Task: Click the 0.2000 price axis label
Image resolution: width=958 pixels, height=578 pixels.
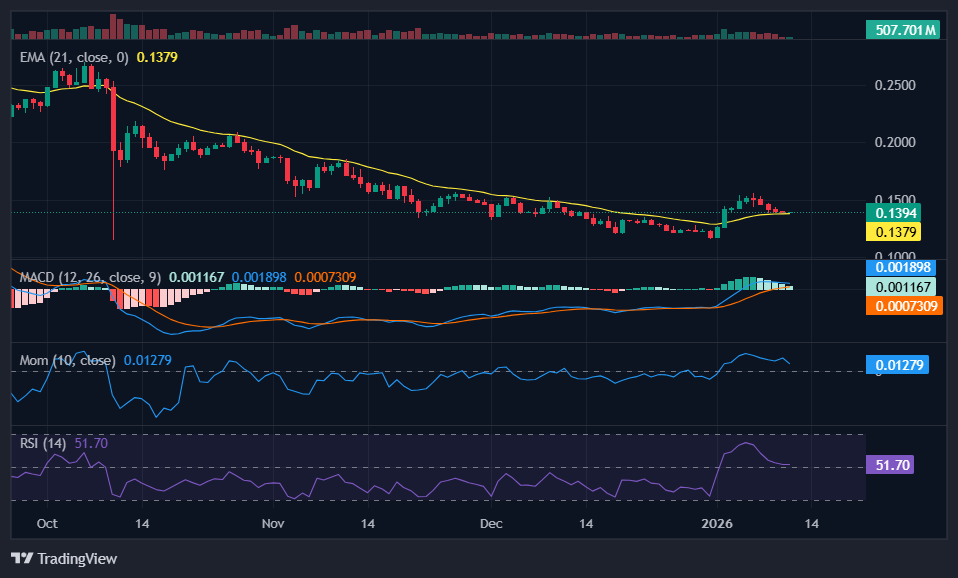Action: (x=895, y=142)
